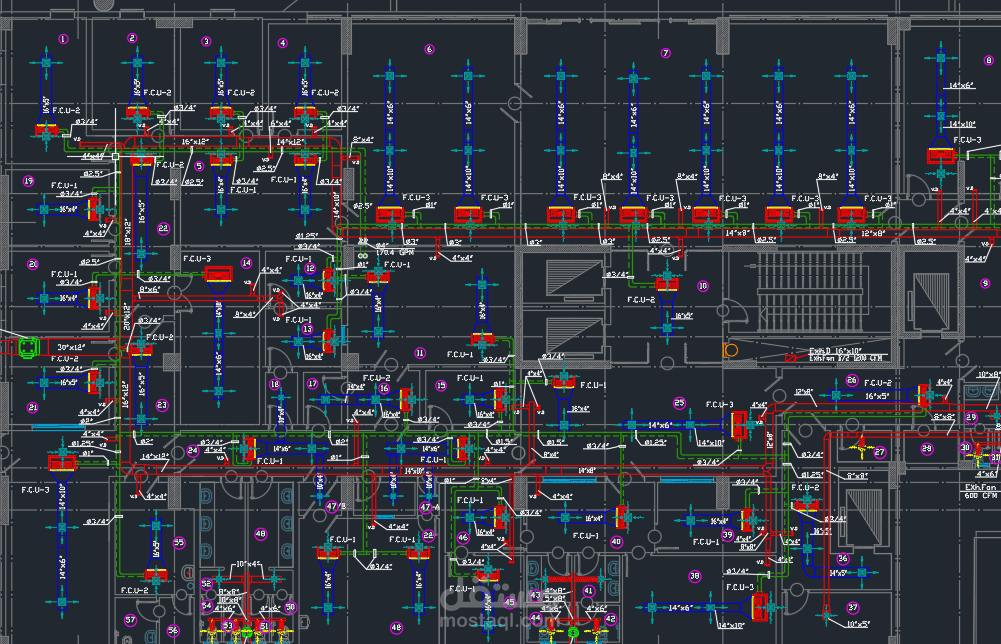Select room number tag 21
Viewport: 1001px width, 644px height.
coord(33,407)
